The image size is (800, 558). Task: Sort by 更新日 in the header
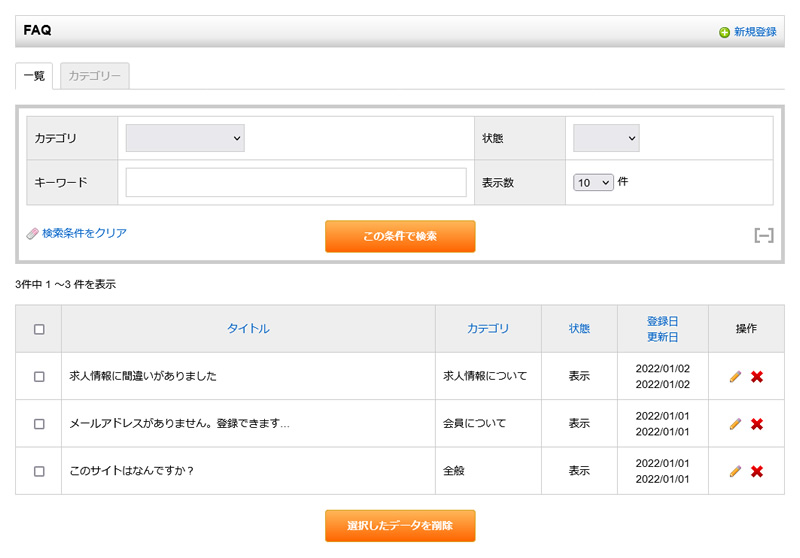(662, 337)
